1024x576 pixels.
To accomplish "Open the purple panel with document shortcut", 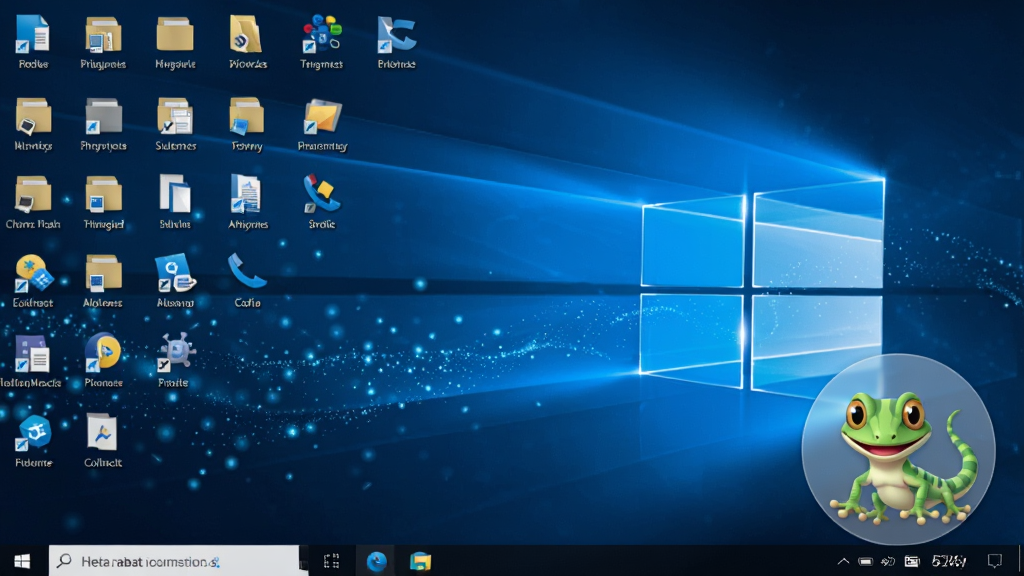I will (33, 353).
